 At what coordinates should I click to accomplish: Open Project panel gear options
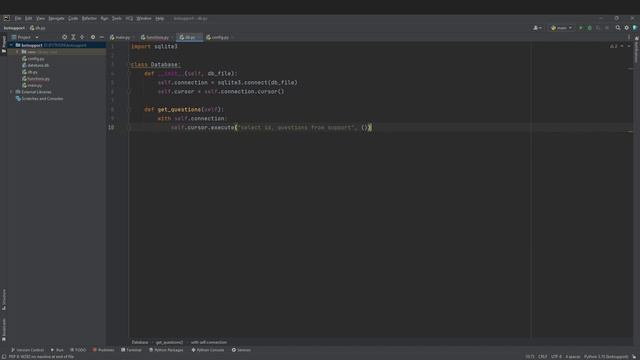[93, 37]
